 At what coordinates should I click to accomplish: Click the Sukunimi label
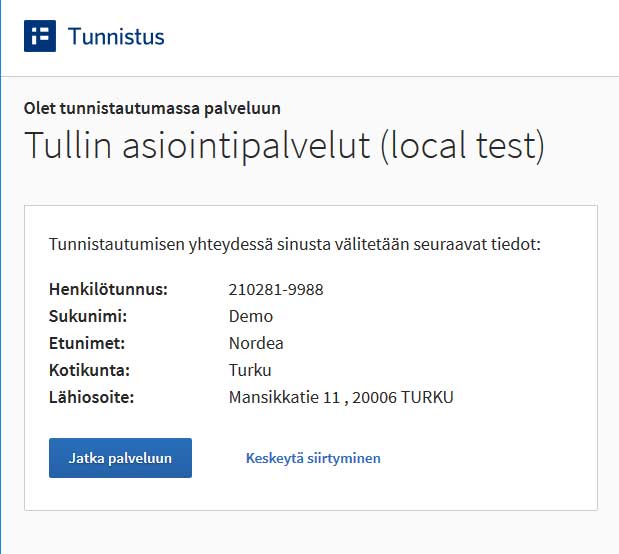click(88, 316)
